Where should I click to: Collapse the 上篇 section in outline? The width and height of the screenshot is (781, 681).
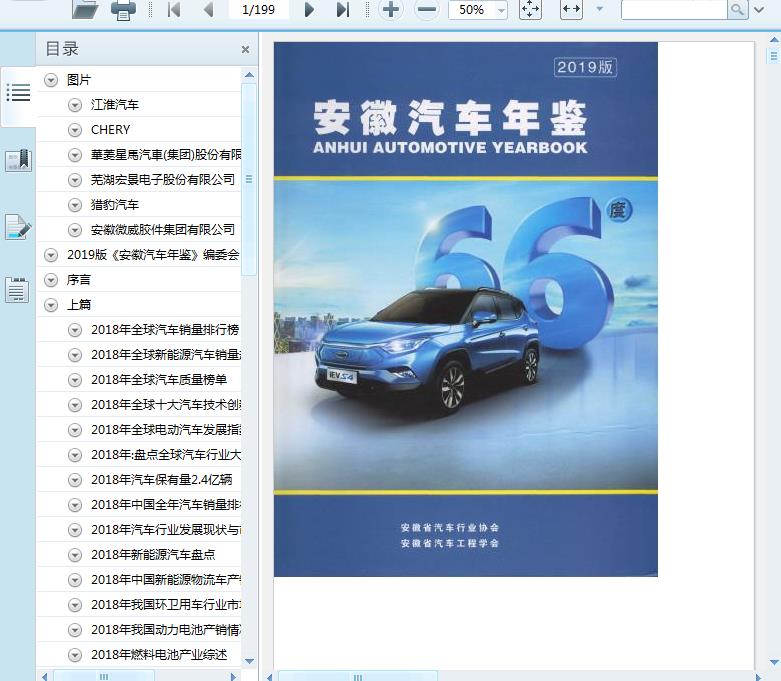[51, 305]
